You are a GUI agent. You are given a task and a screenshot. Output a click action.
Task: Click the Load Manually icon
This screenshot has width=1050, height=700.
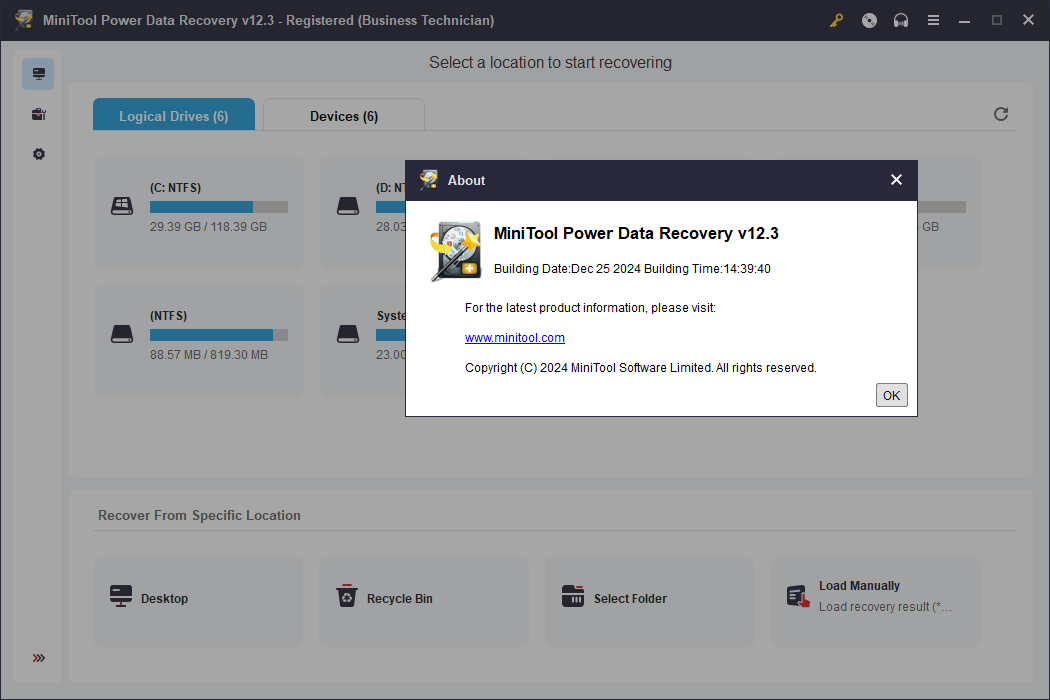[x=798, y=596]
